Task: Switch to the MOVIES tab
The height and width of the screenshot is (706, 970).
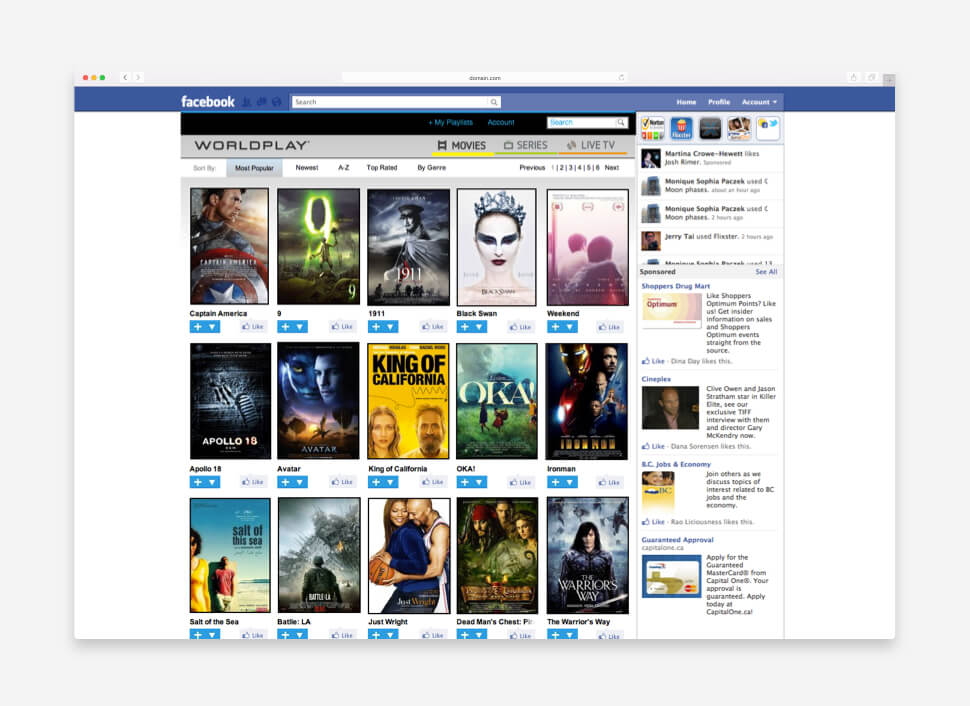Action: point(461,145)
